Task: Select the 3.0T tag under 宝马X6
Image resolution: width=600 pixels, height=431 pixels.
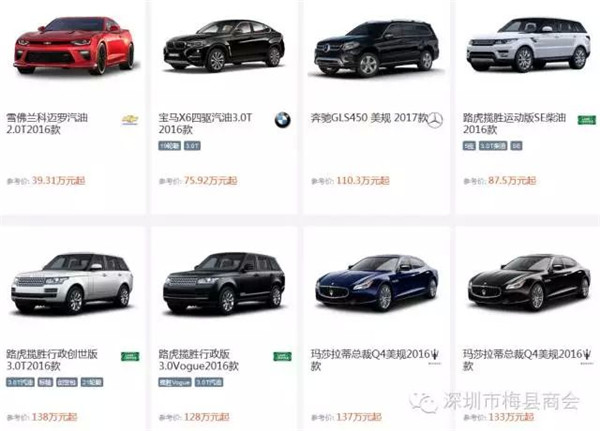Action: [192, 146]
